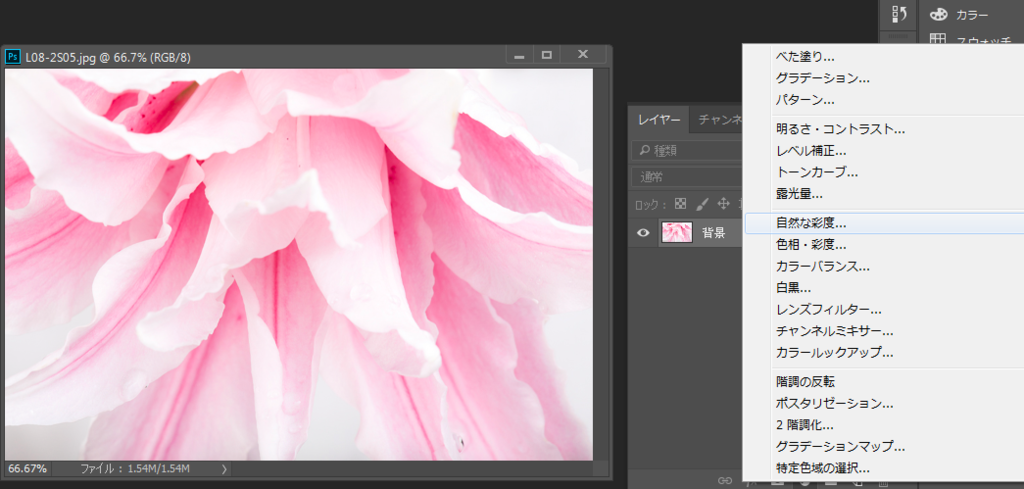Switch to the チャンネル tab

[x=720, y=119]
